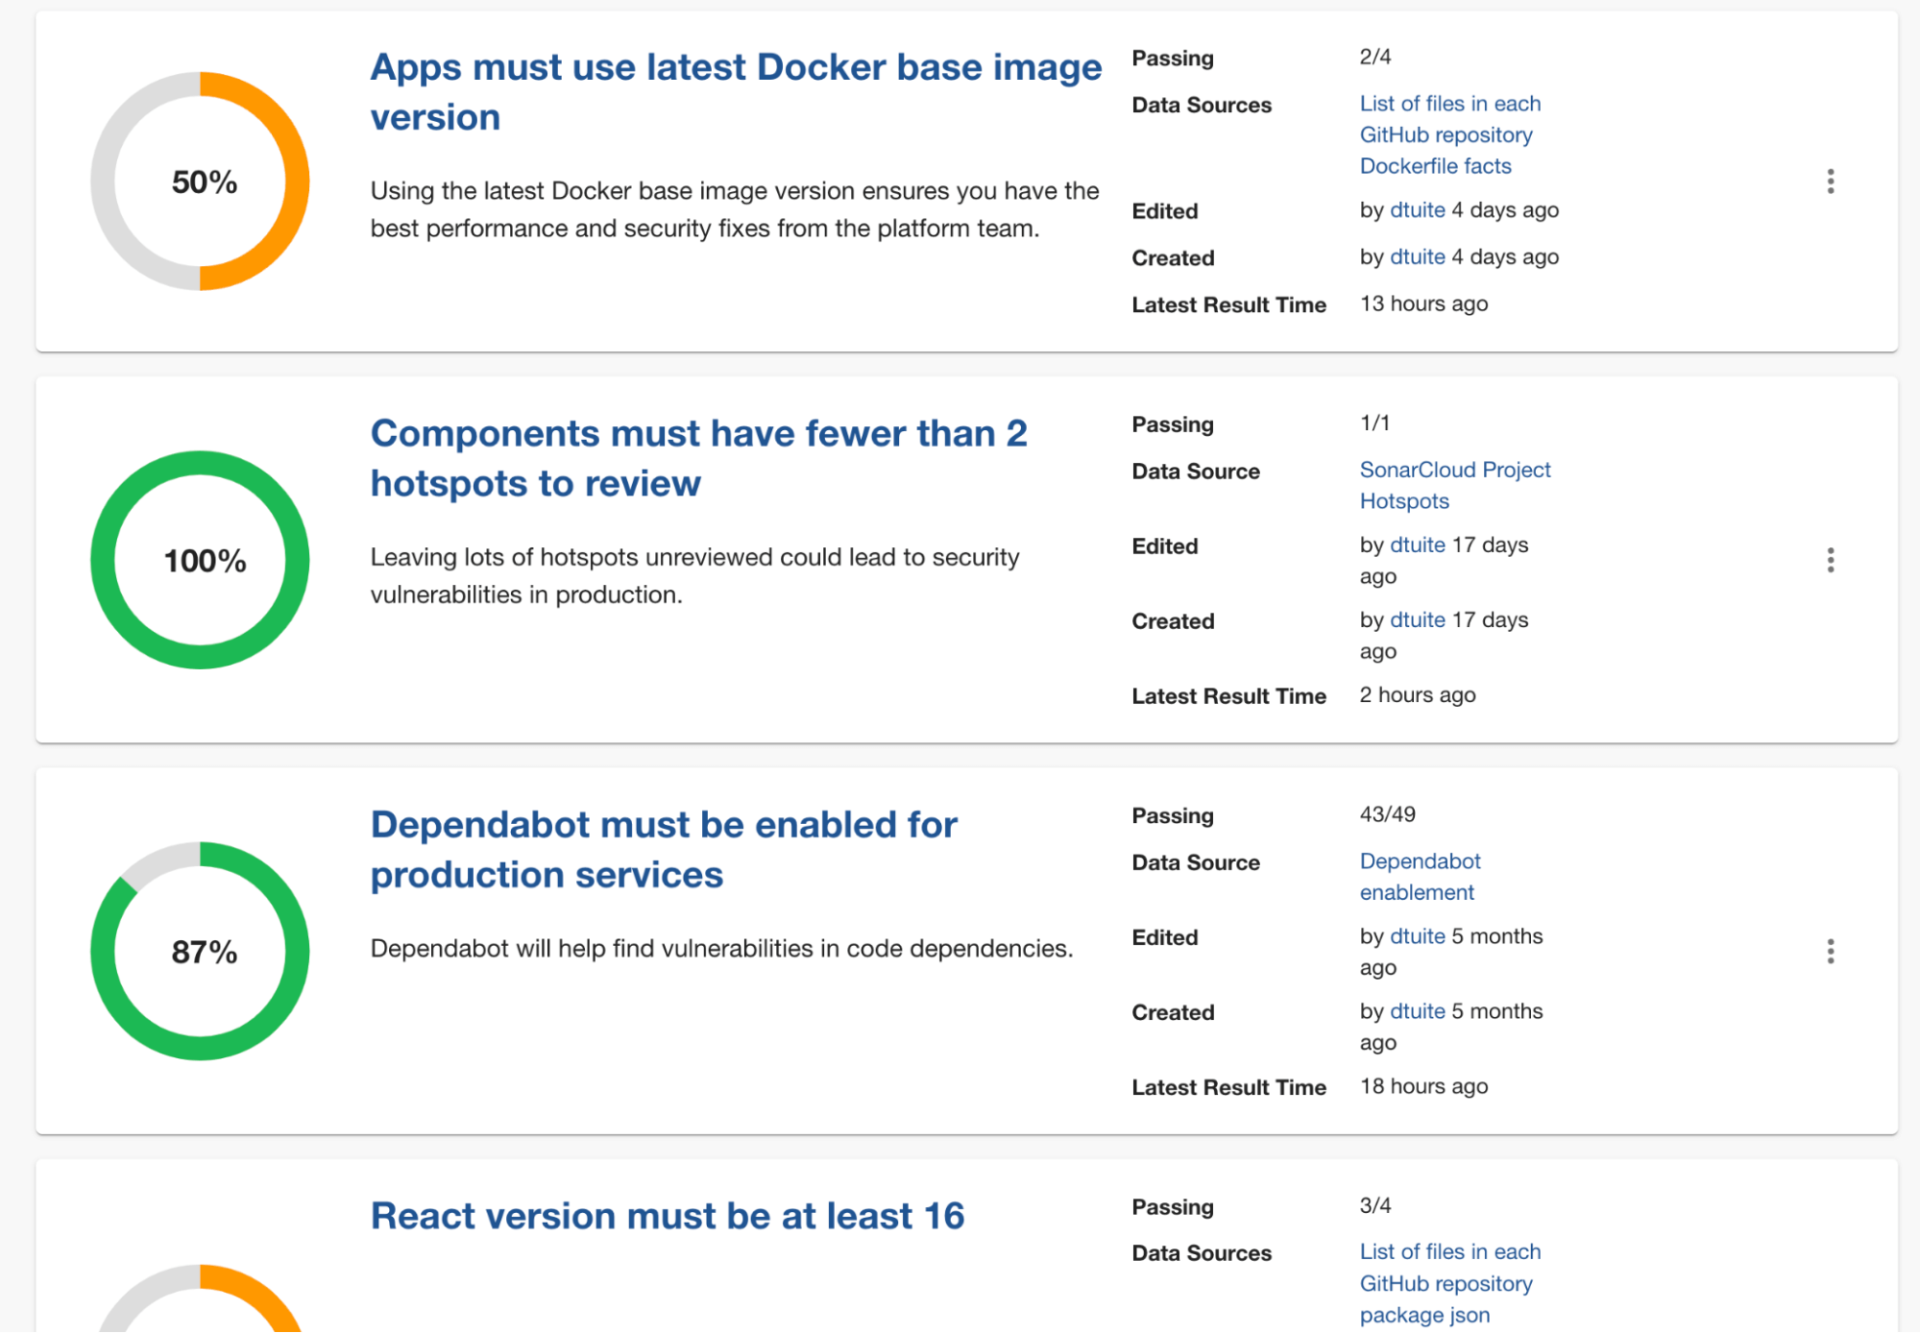
Task: Click dtuite in the Dependabot card's Created row
Action: point(1417,1011)
